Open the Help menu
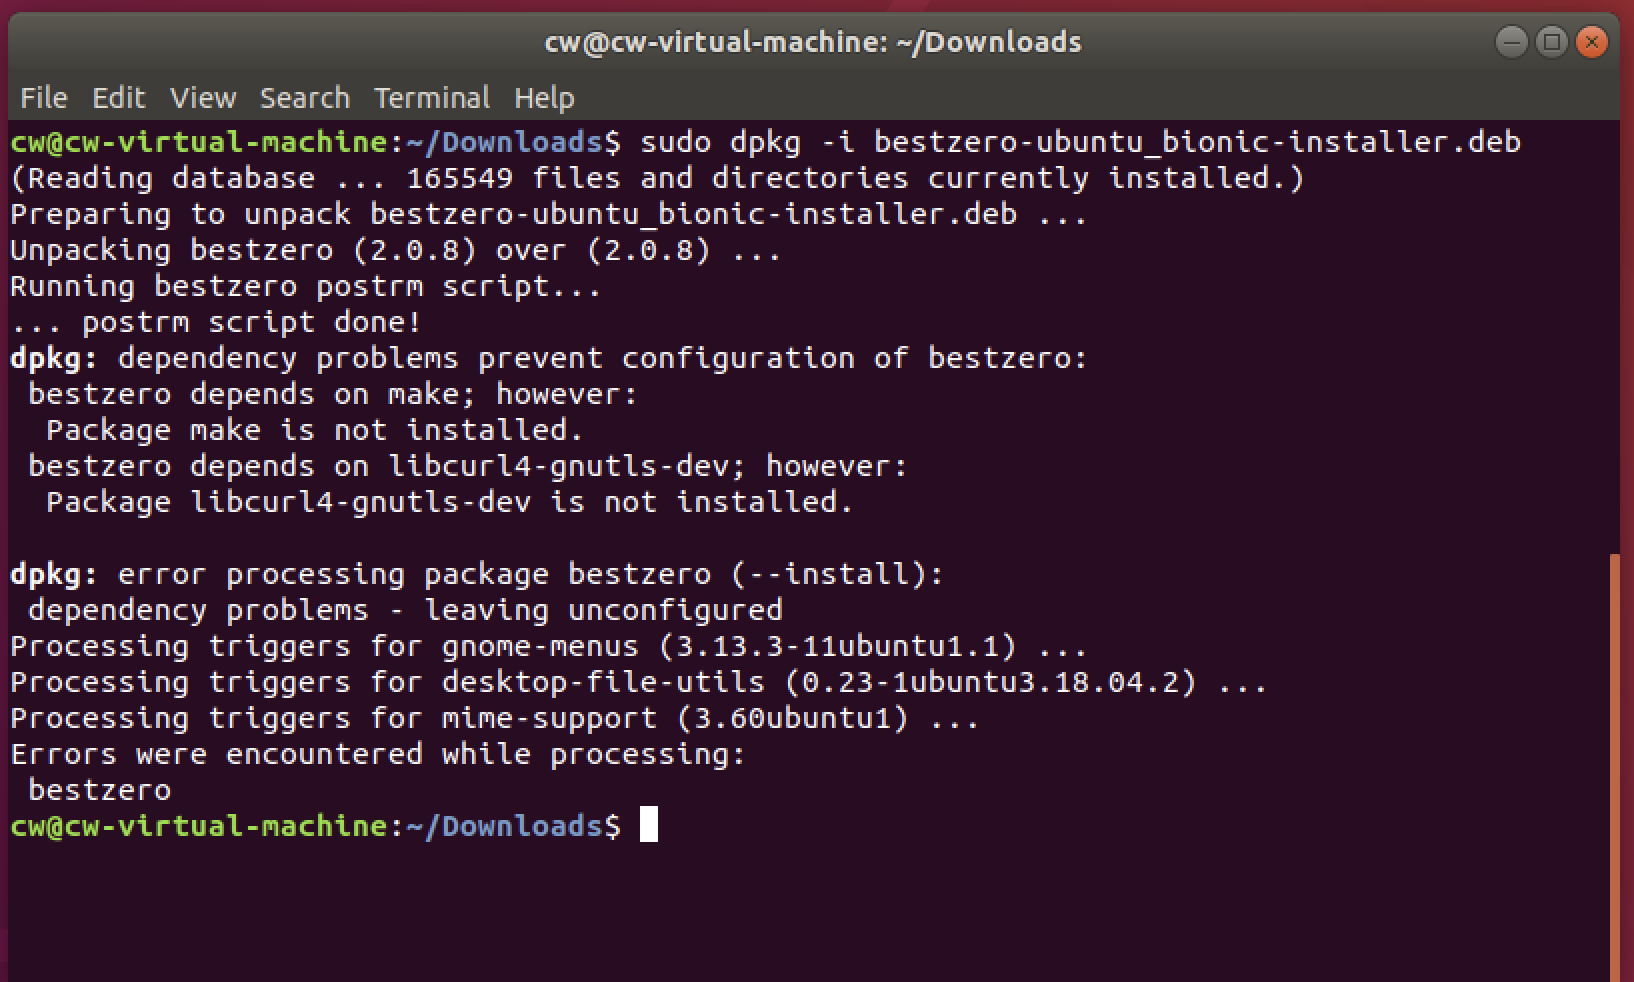The image size is (1634, 982). [544, 98]
